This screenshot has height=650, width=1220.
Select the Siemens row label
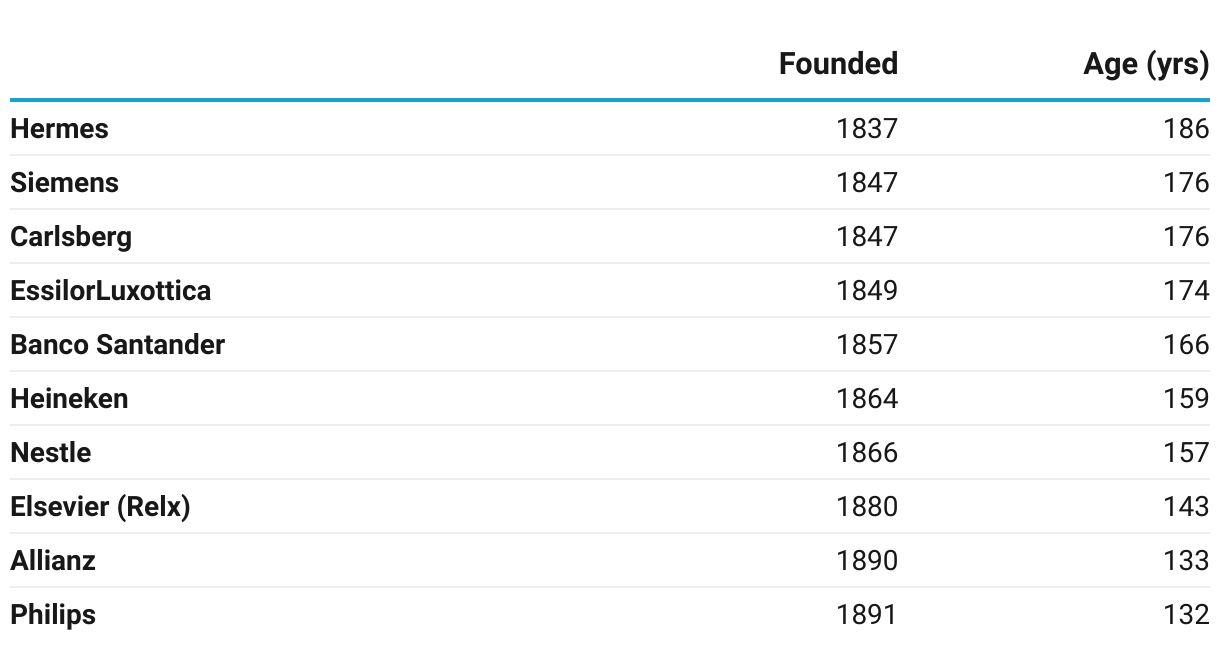[64, 183]
